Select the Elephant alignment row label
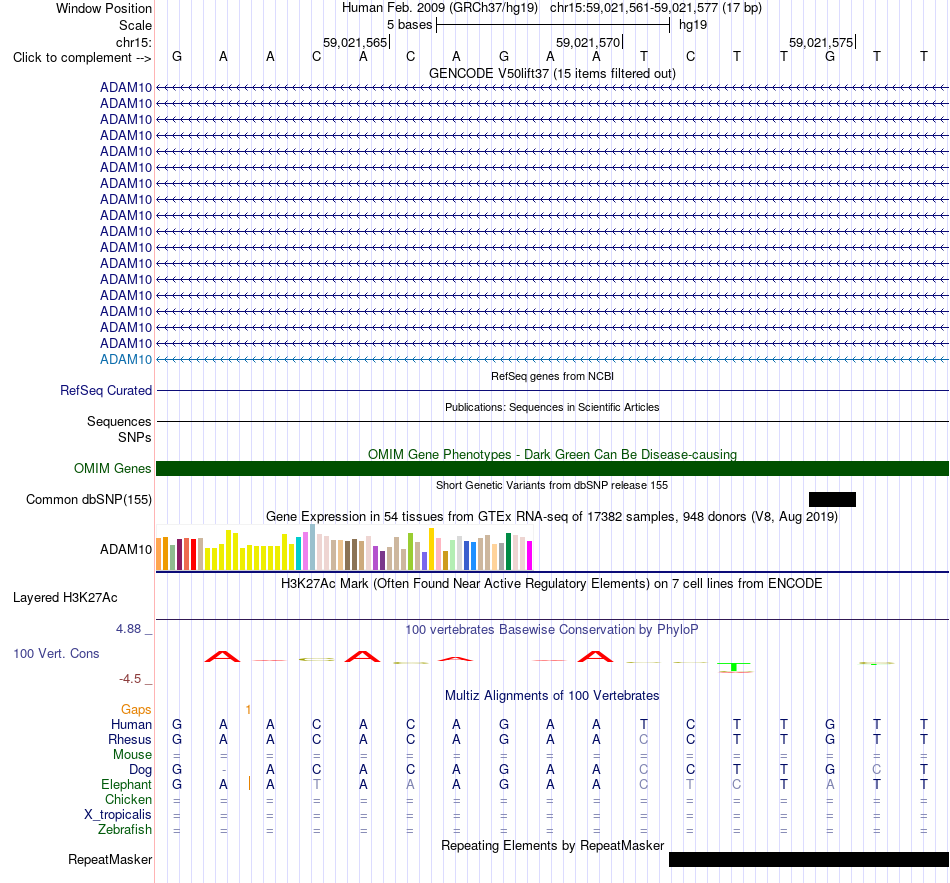The width and height of the screenshot is (950, 883). pos(127,784)
